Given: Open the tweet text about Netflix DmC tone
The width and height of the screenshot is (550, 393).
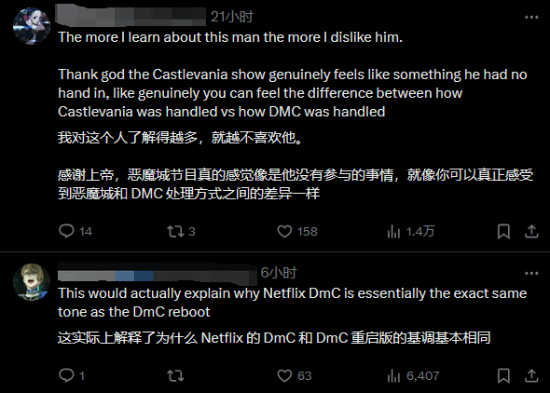Looking at the screenshot, I should [293, 302].
